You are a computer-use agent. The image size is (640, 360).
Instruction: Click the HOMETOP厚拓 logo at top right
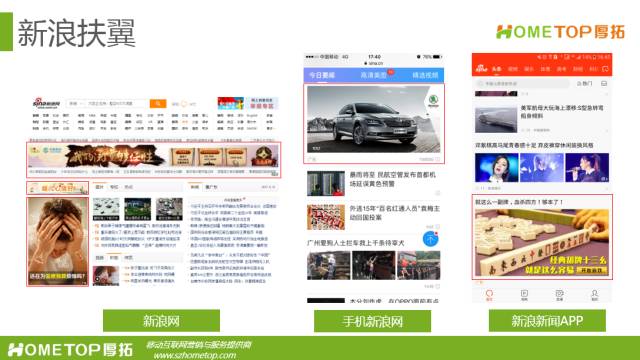point(560,32)
